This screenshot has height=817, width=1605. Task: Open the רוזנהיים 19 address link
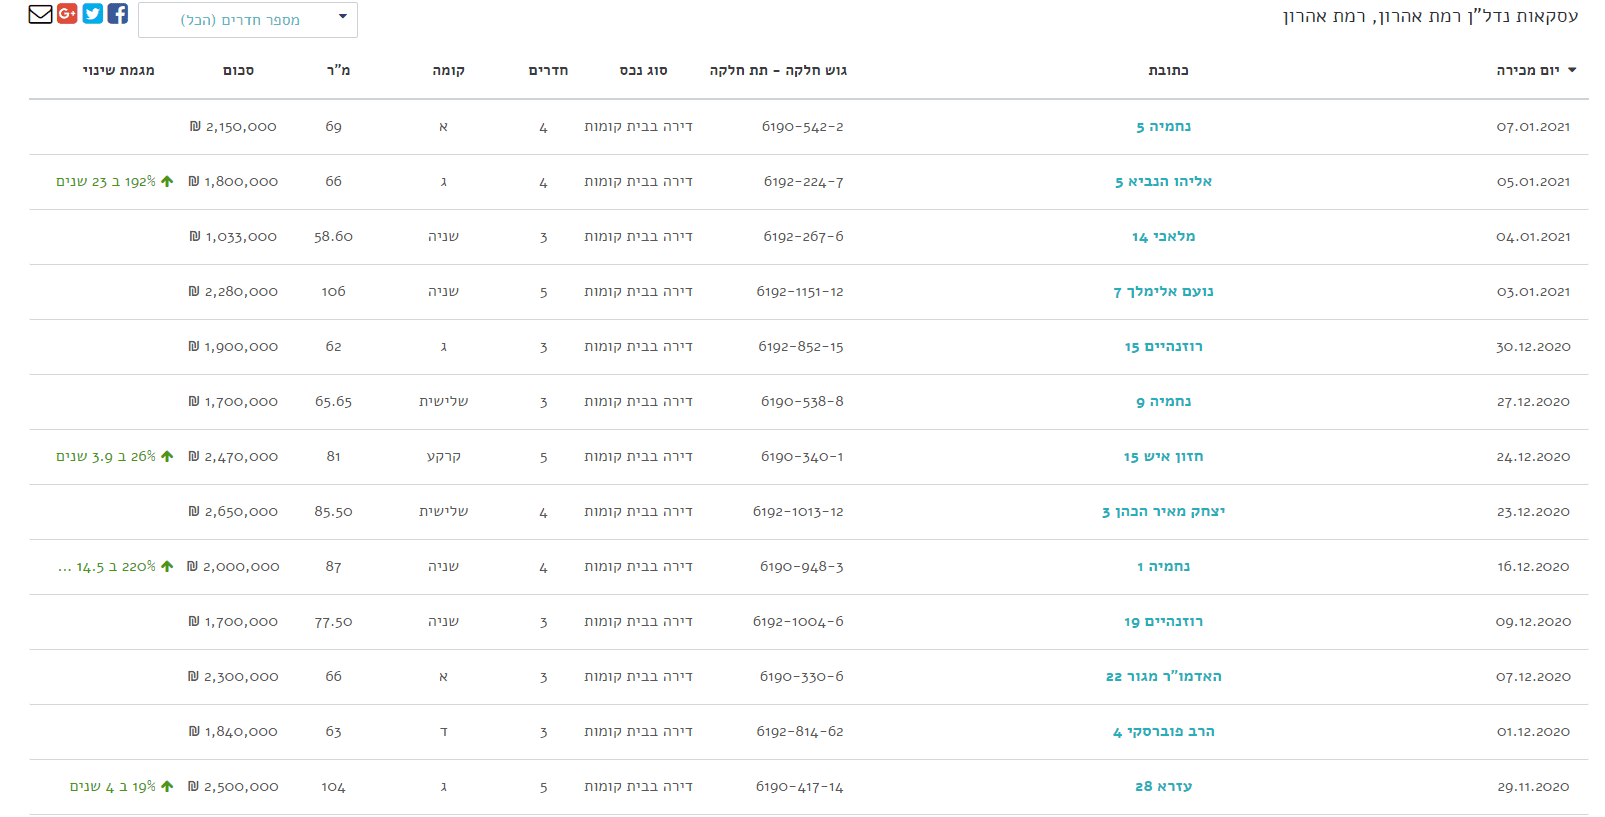pos(1163,622)
